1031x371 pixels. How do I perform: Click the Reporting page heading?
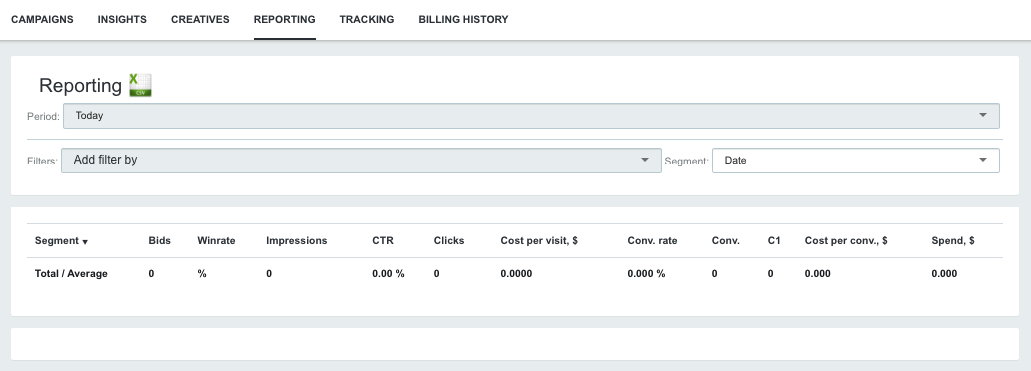[x=80, y=86]
